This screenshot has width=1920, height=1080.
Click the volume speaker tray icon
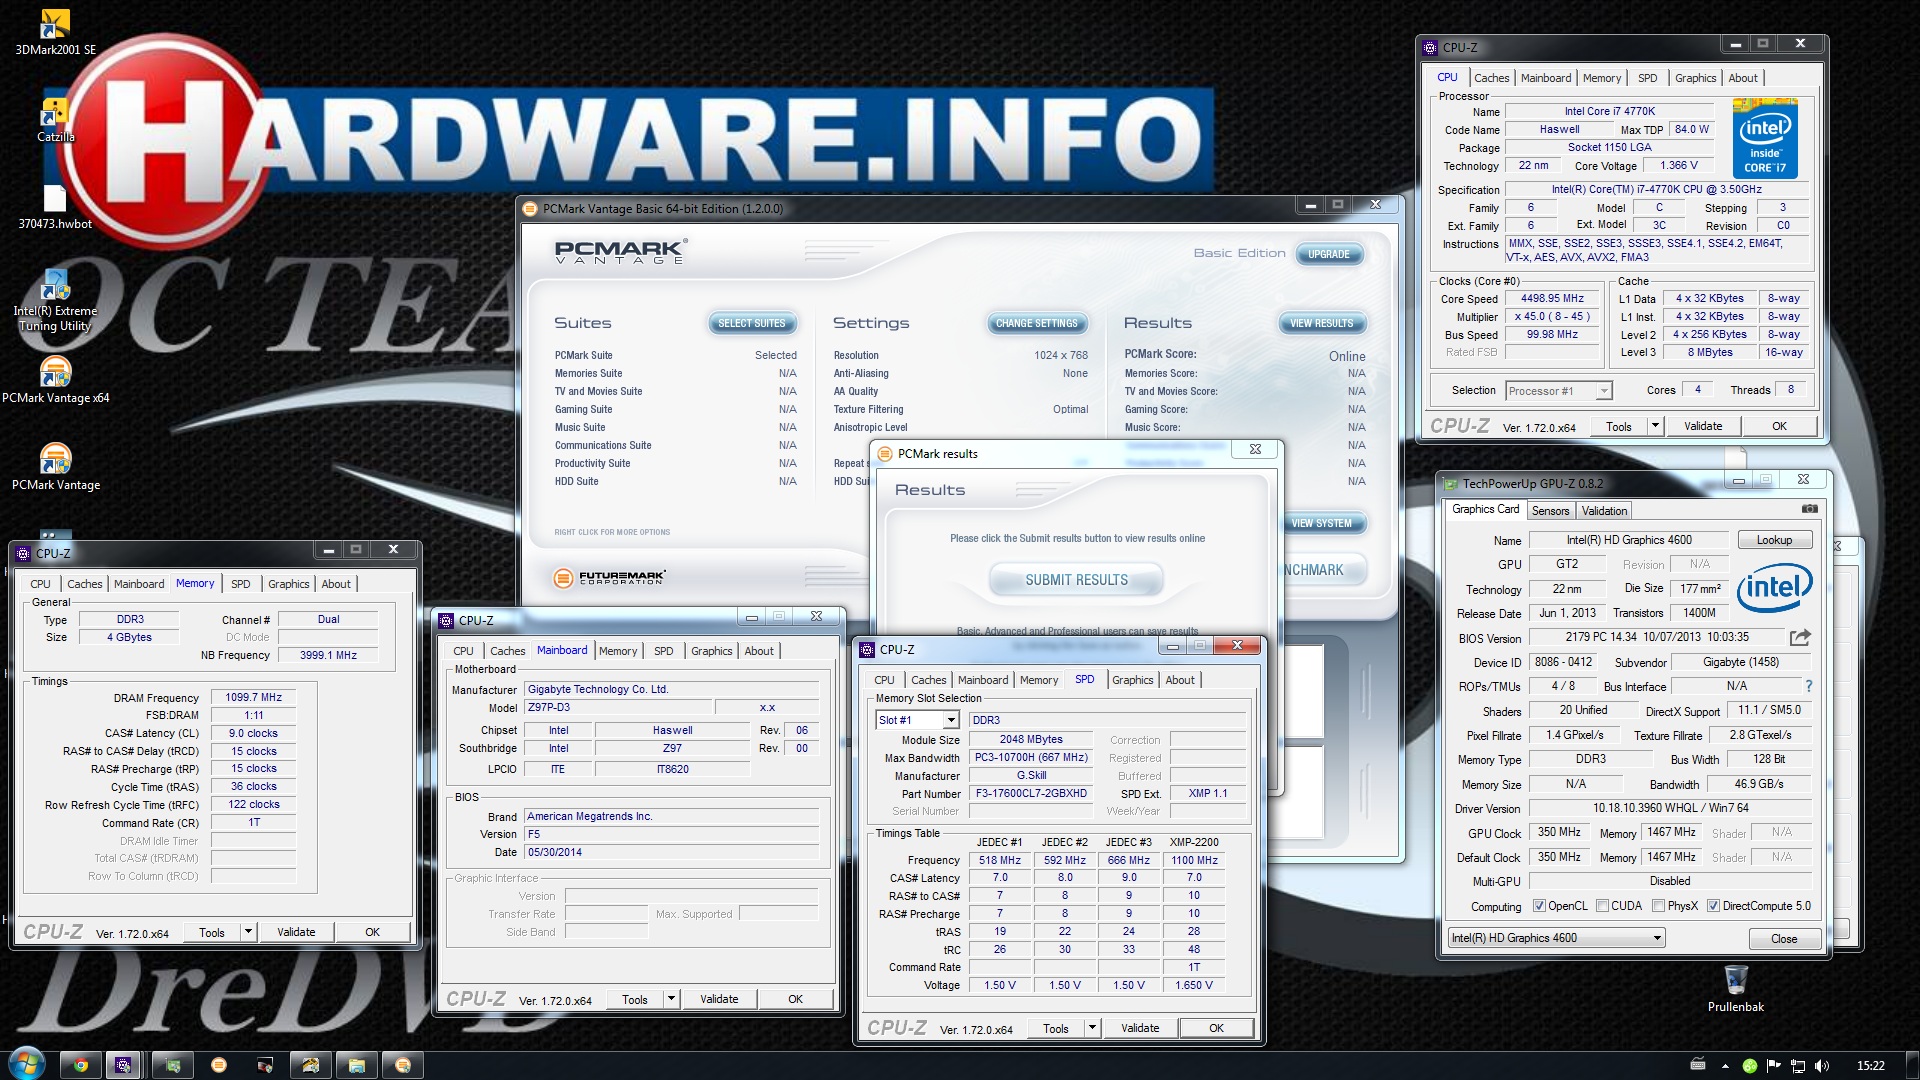(x=1821, y=1066)
